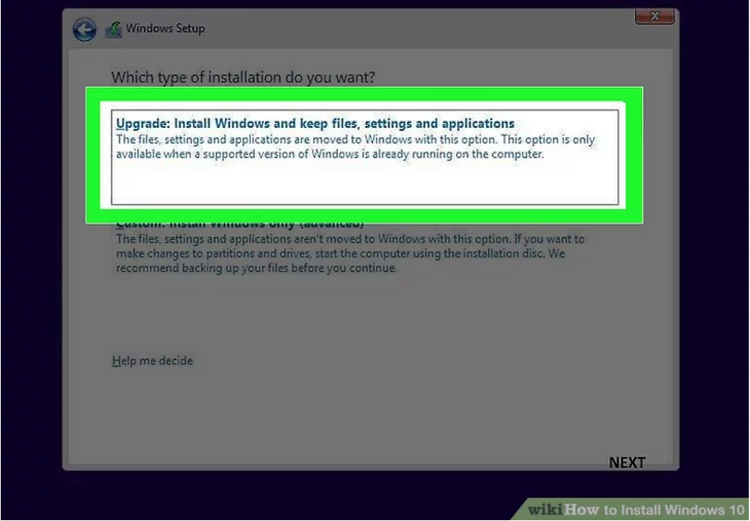Click the Windows Setup title icon
This screenshot has height=521, width=750.
click(114, 30)
